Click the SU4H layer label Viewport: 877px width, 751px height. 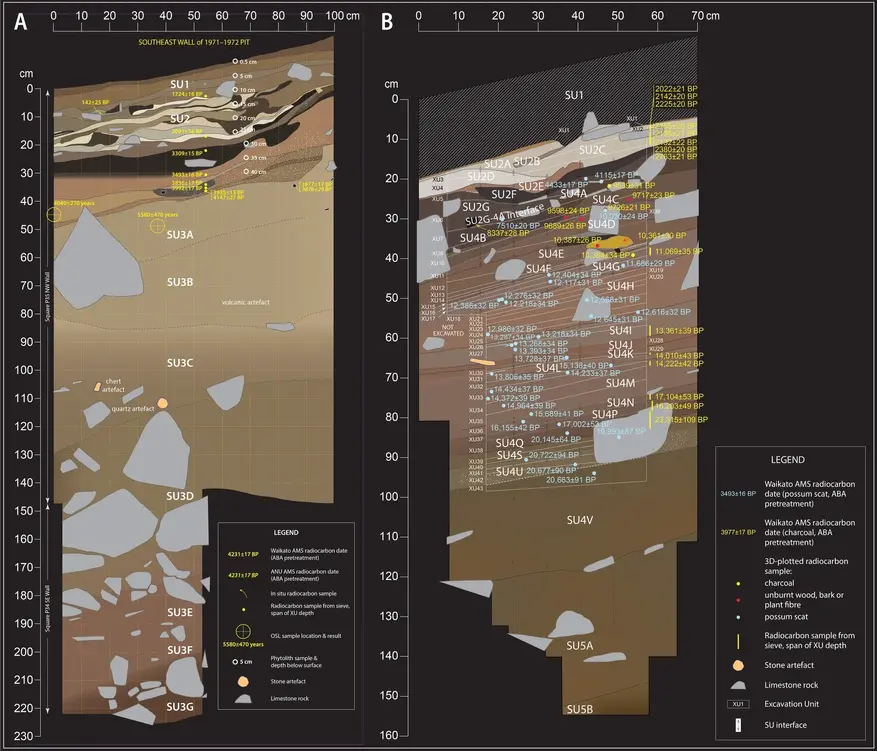[620, 286]
